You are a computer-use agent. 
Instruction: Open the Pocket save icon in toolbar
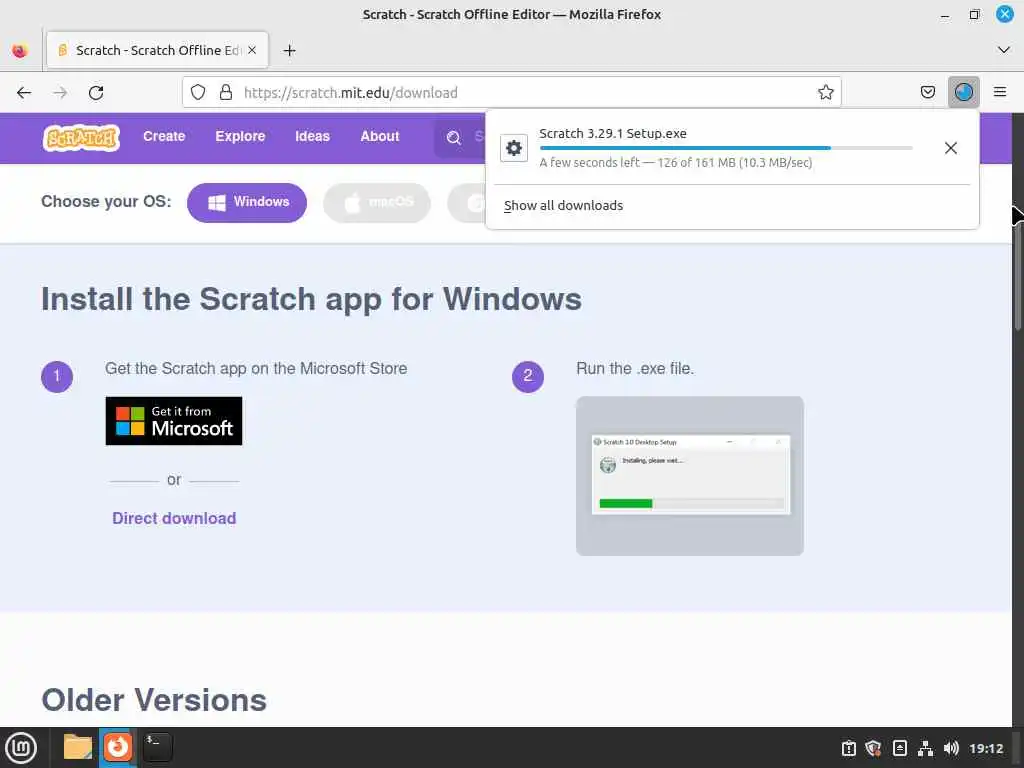927,92
